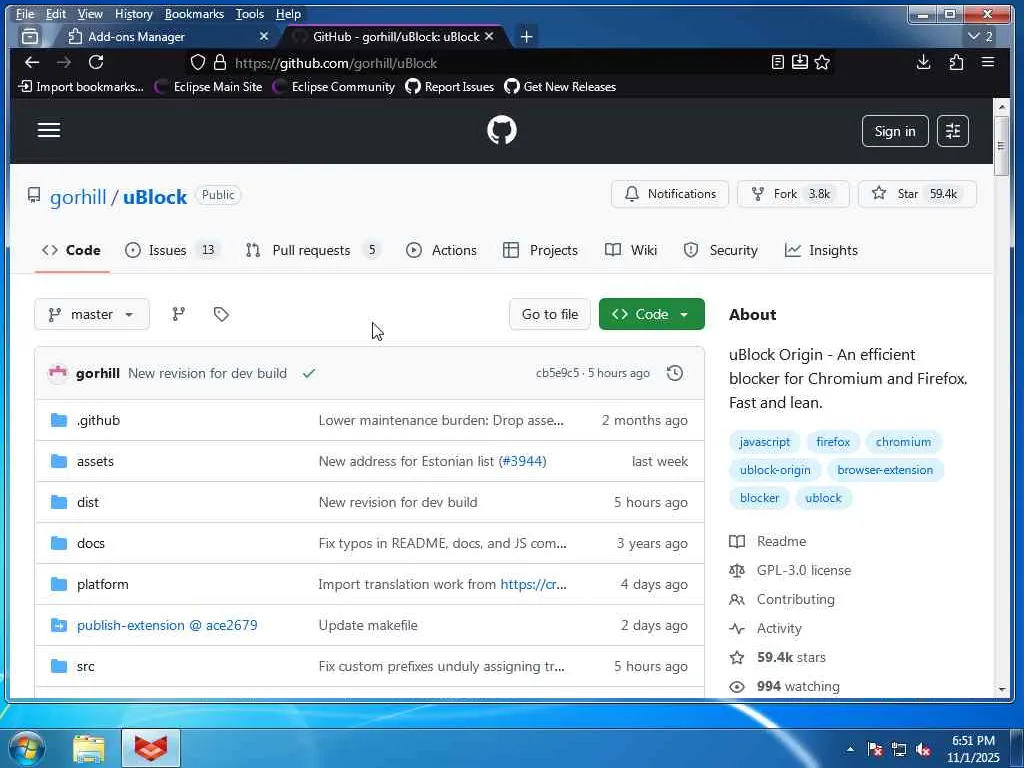
Task: Click the page vertical scrollbar thumb
Action: coord(1001,146)
